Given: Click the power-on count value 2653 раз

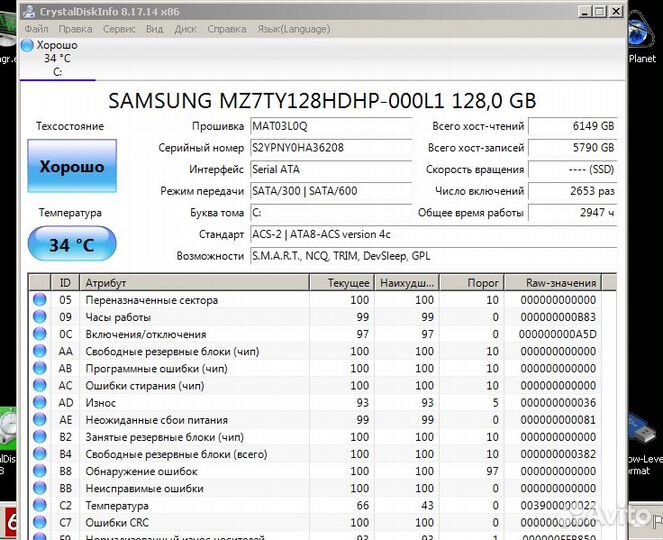Looking at the screenshot, I should pos(573,191).
